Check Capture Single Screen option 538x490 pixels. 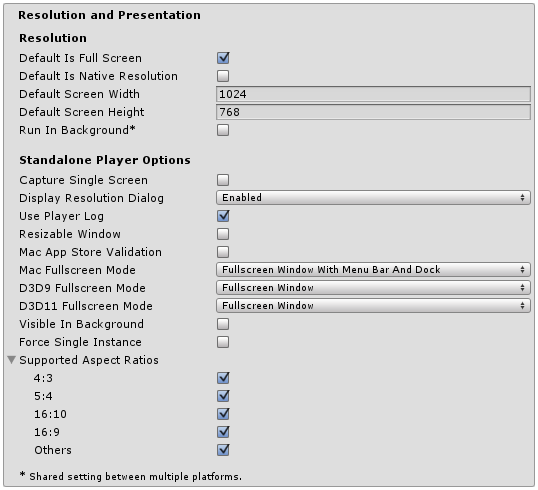coord(223,180)
